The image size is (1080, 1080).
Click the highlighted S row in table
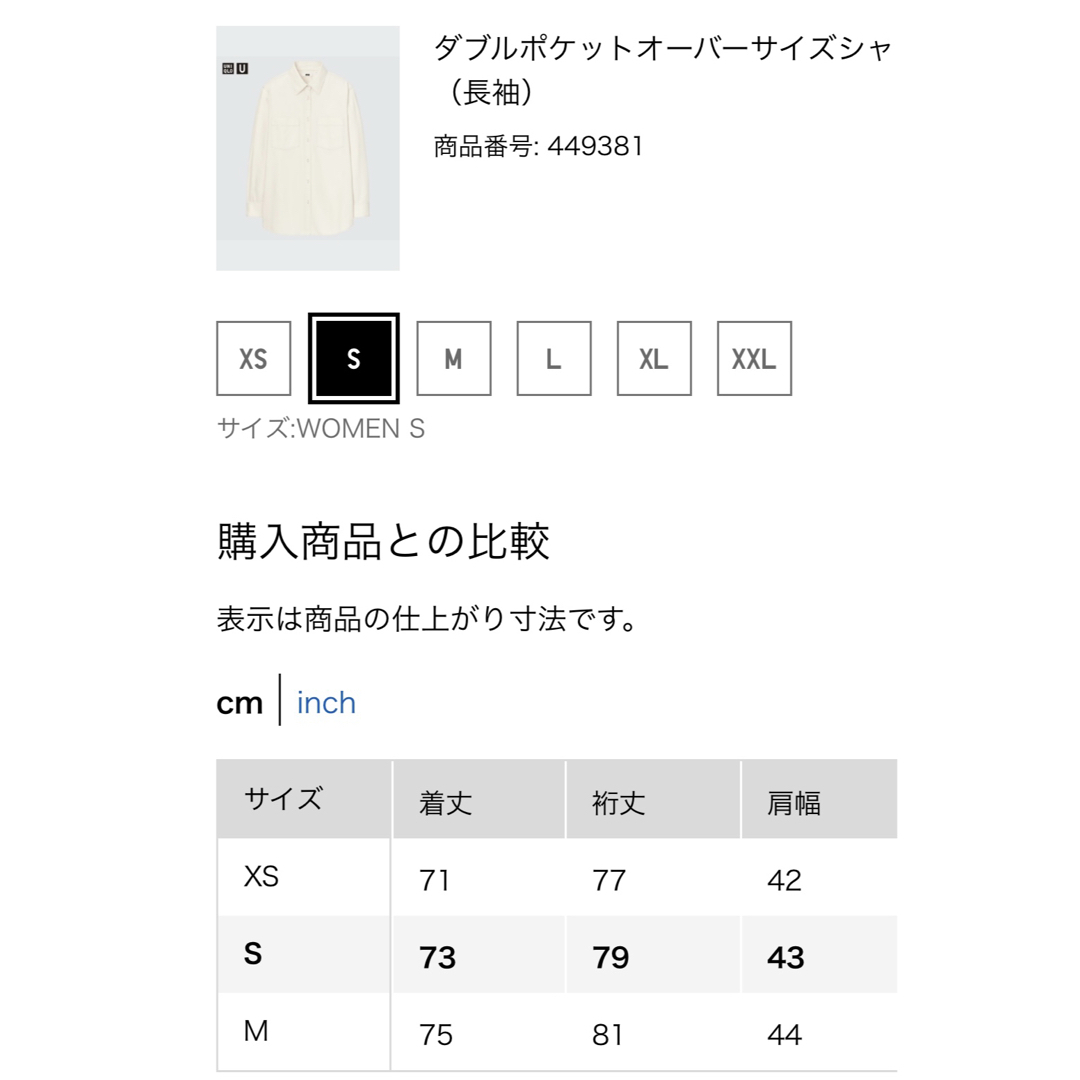click(x=557, y=955)
